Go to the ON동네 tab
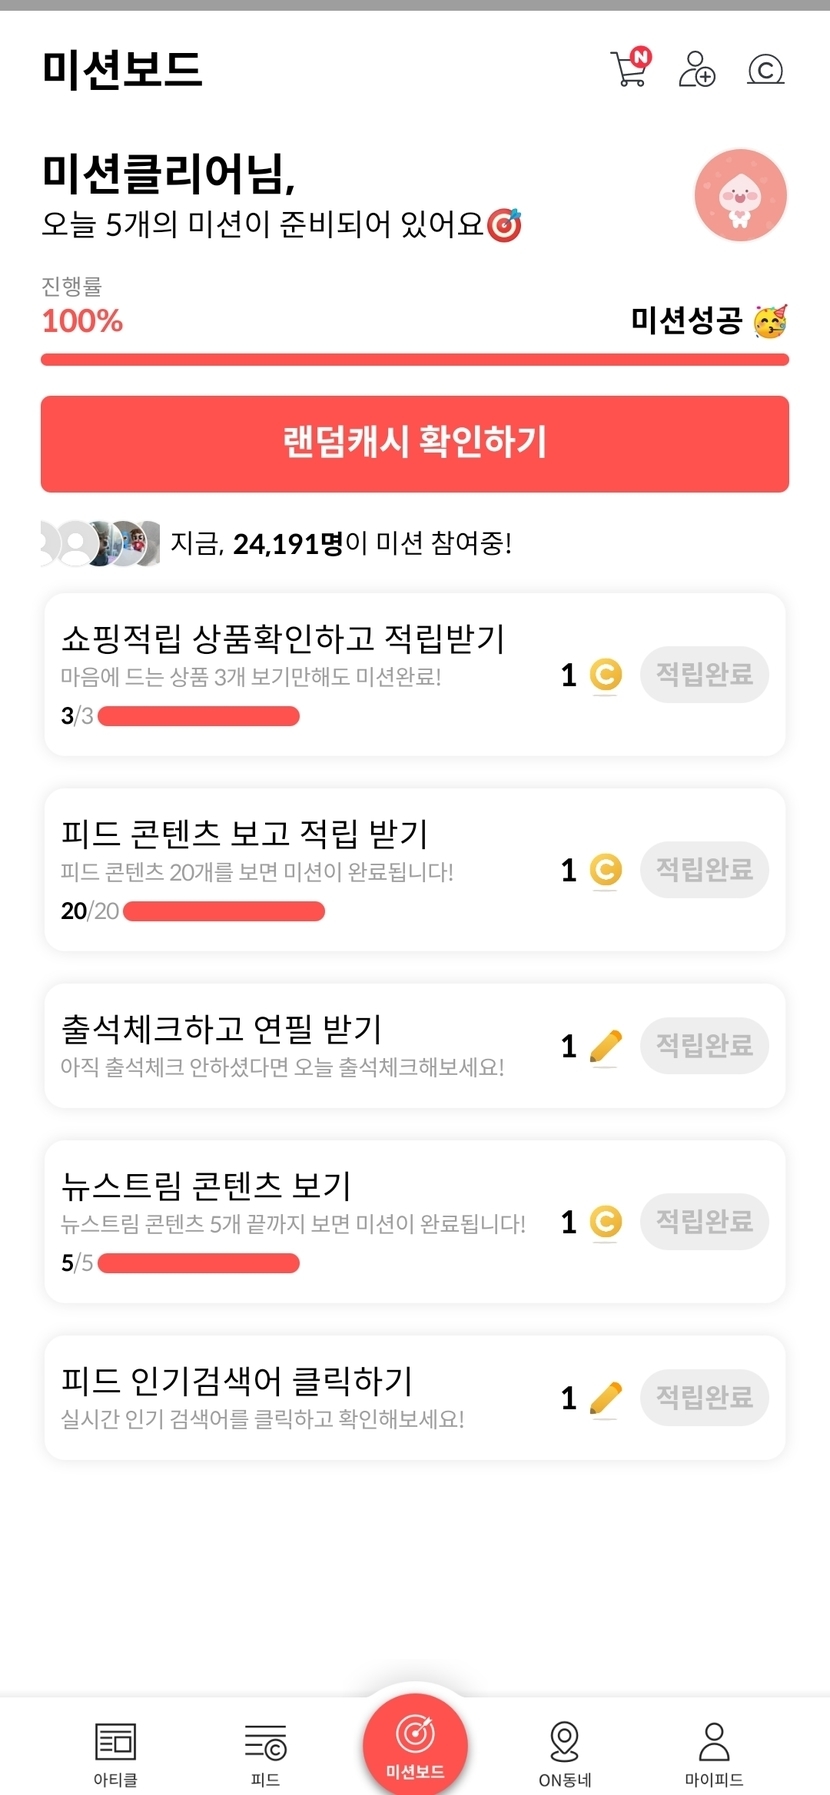The height and width of the screenshot is (1795, 830). [x=565, y=1752]
